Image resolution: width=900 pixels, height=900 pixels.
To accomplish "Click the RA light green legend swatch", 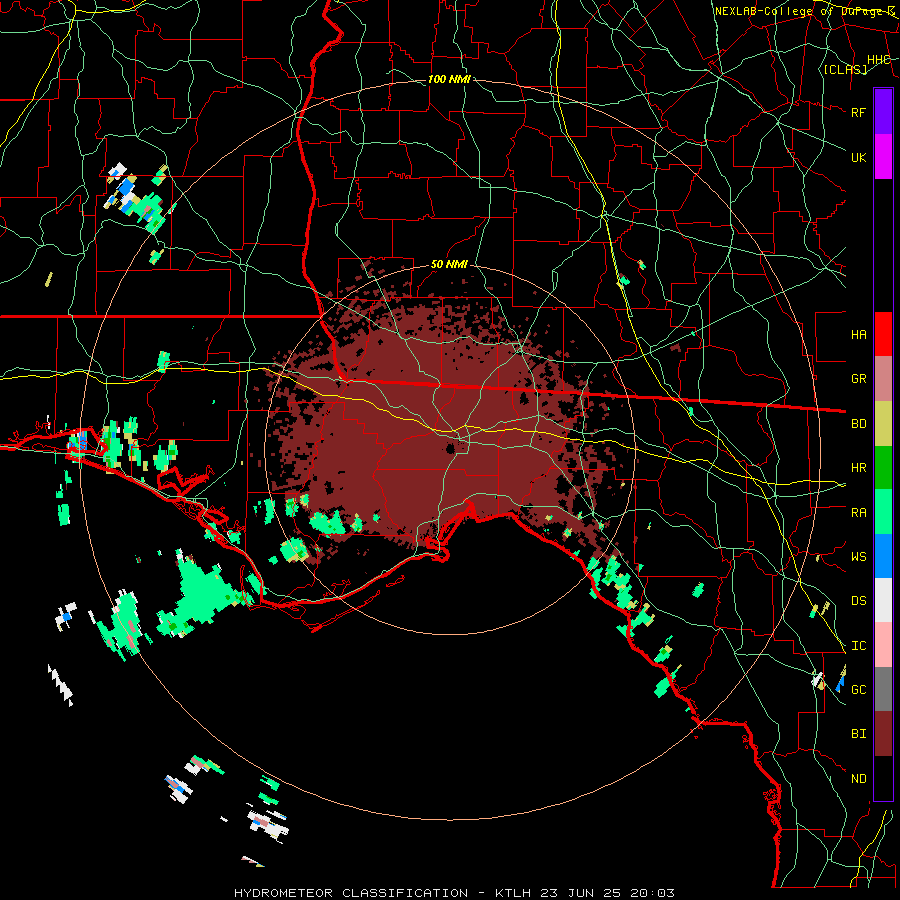I will pos(883,512).
